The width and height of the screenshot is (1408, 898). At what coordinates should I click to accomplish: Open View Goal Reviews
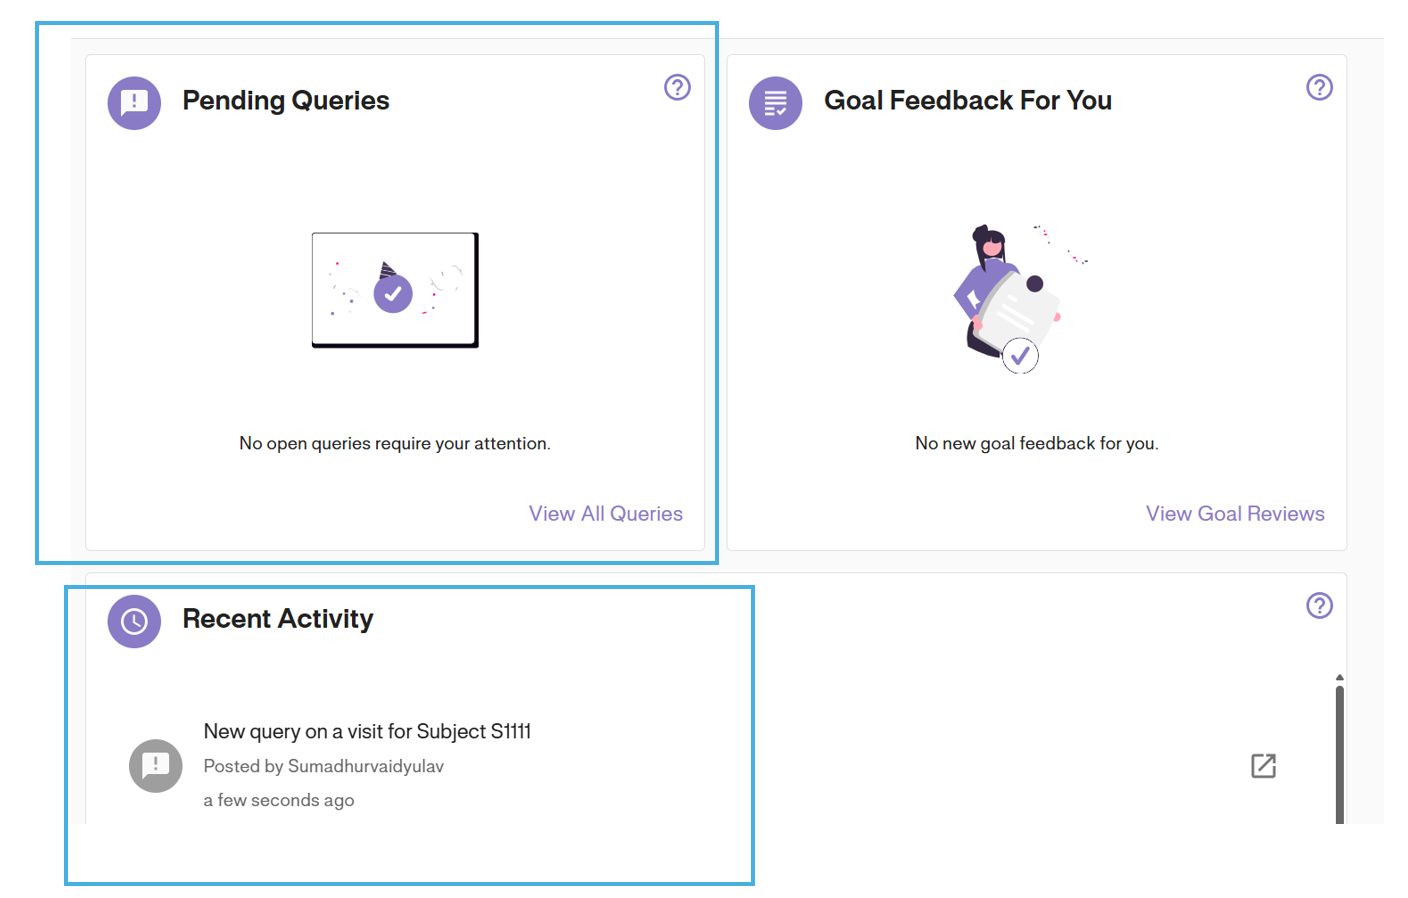[1235, 513]
